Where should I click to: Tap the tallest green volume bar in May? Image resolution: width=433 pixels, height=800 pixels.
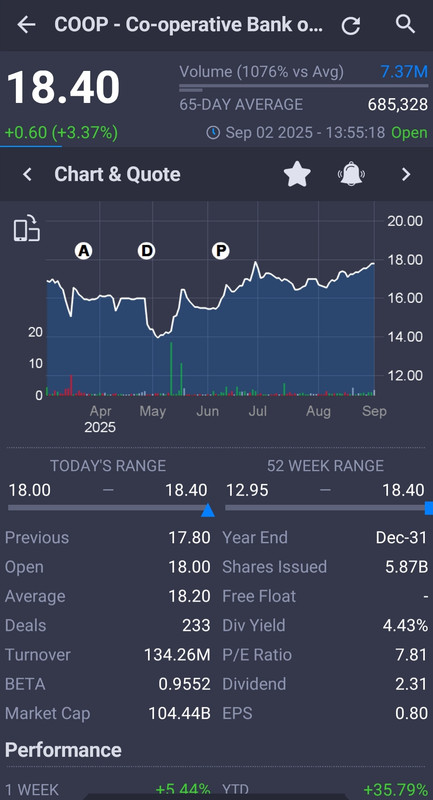coord(171,368)
